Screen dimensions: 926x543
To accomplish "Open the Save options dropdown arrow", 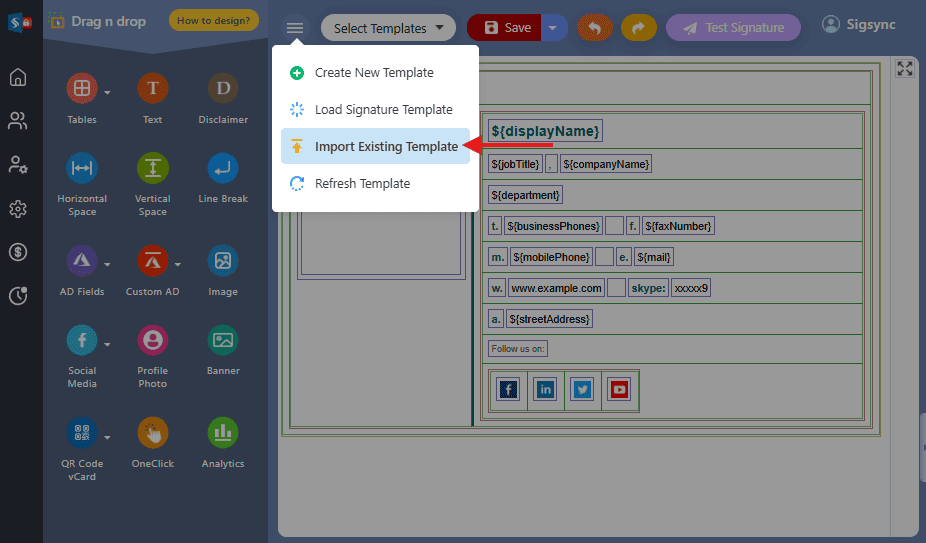I will [x=553, y=28].
